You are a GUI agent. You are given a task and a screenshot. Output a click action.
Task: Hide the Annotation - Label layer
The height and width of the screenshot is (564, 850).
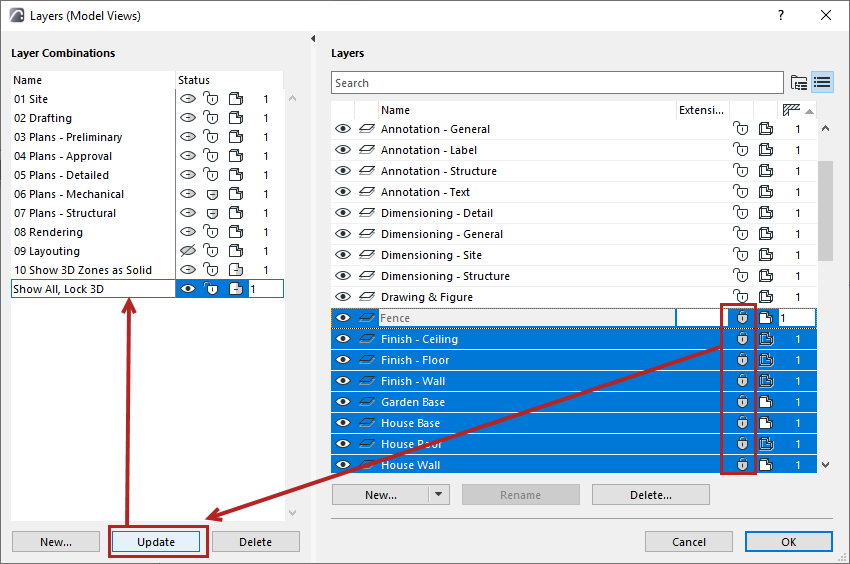[x=343, y=150]
